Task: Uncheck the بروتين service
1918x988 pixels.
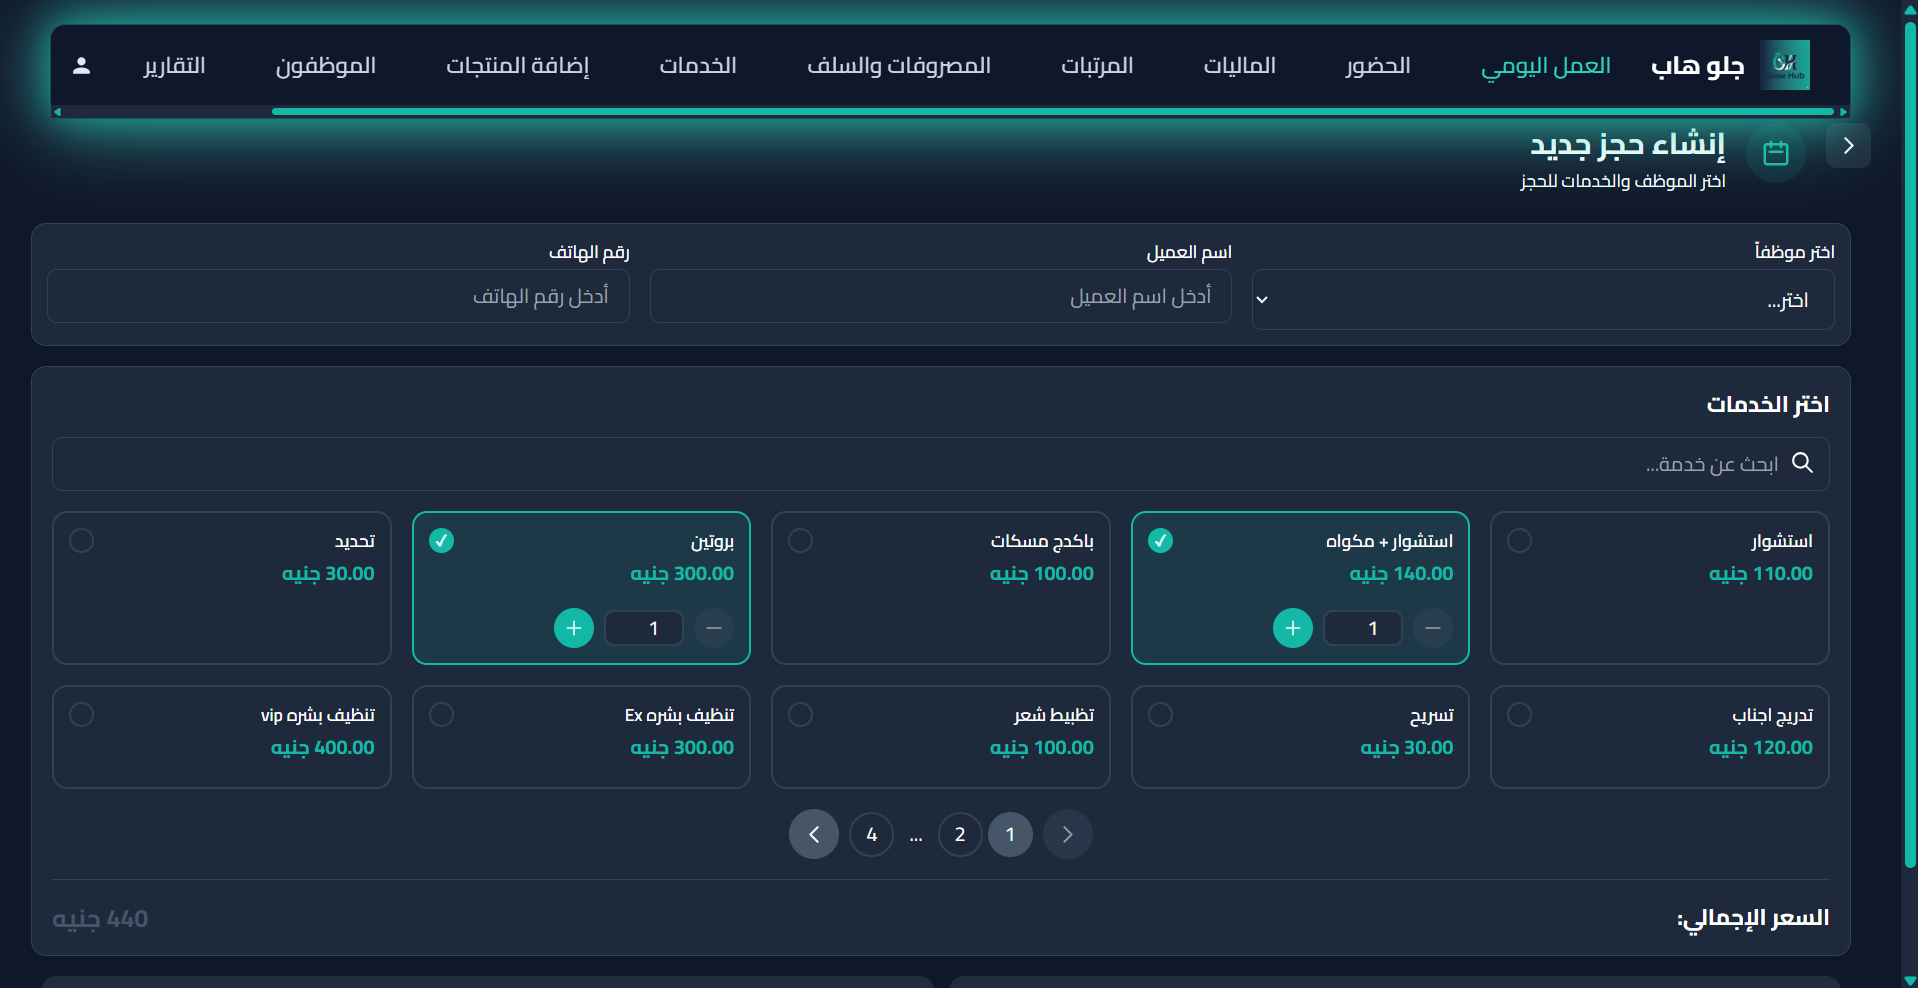Action: [441, 540]
